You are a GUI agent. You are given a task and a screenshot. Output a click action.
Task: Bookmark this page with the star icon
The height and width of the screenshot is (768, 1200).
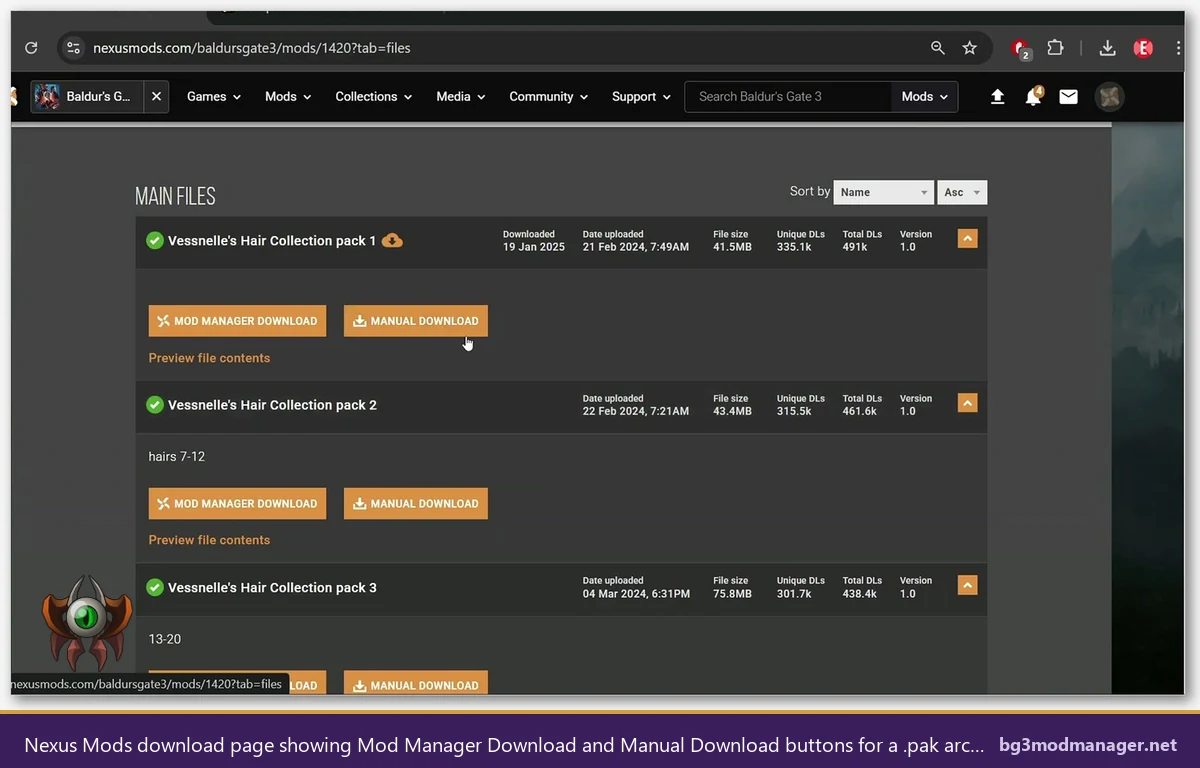(x=969, y=48)
